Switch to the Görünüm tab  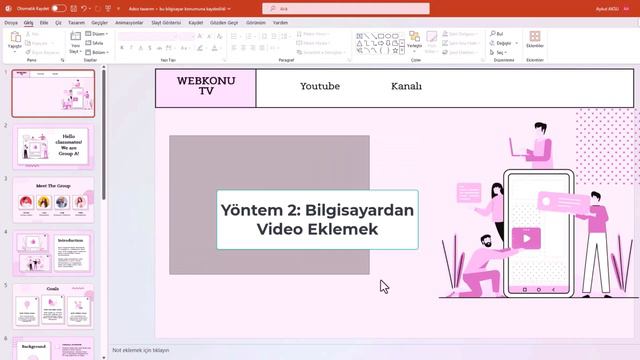coord(256,23)
